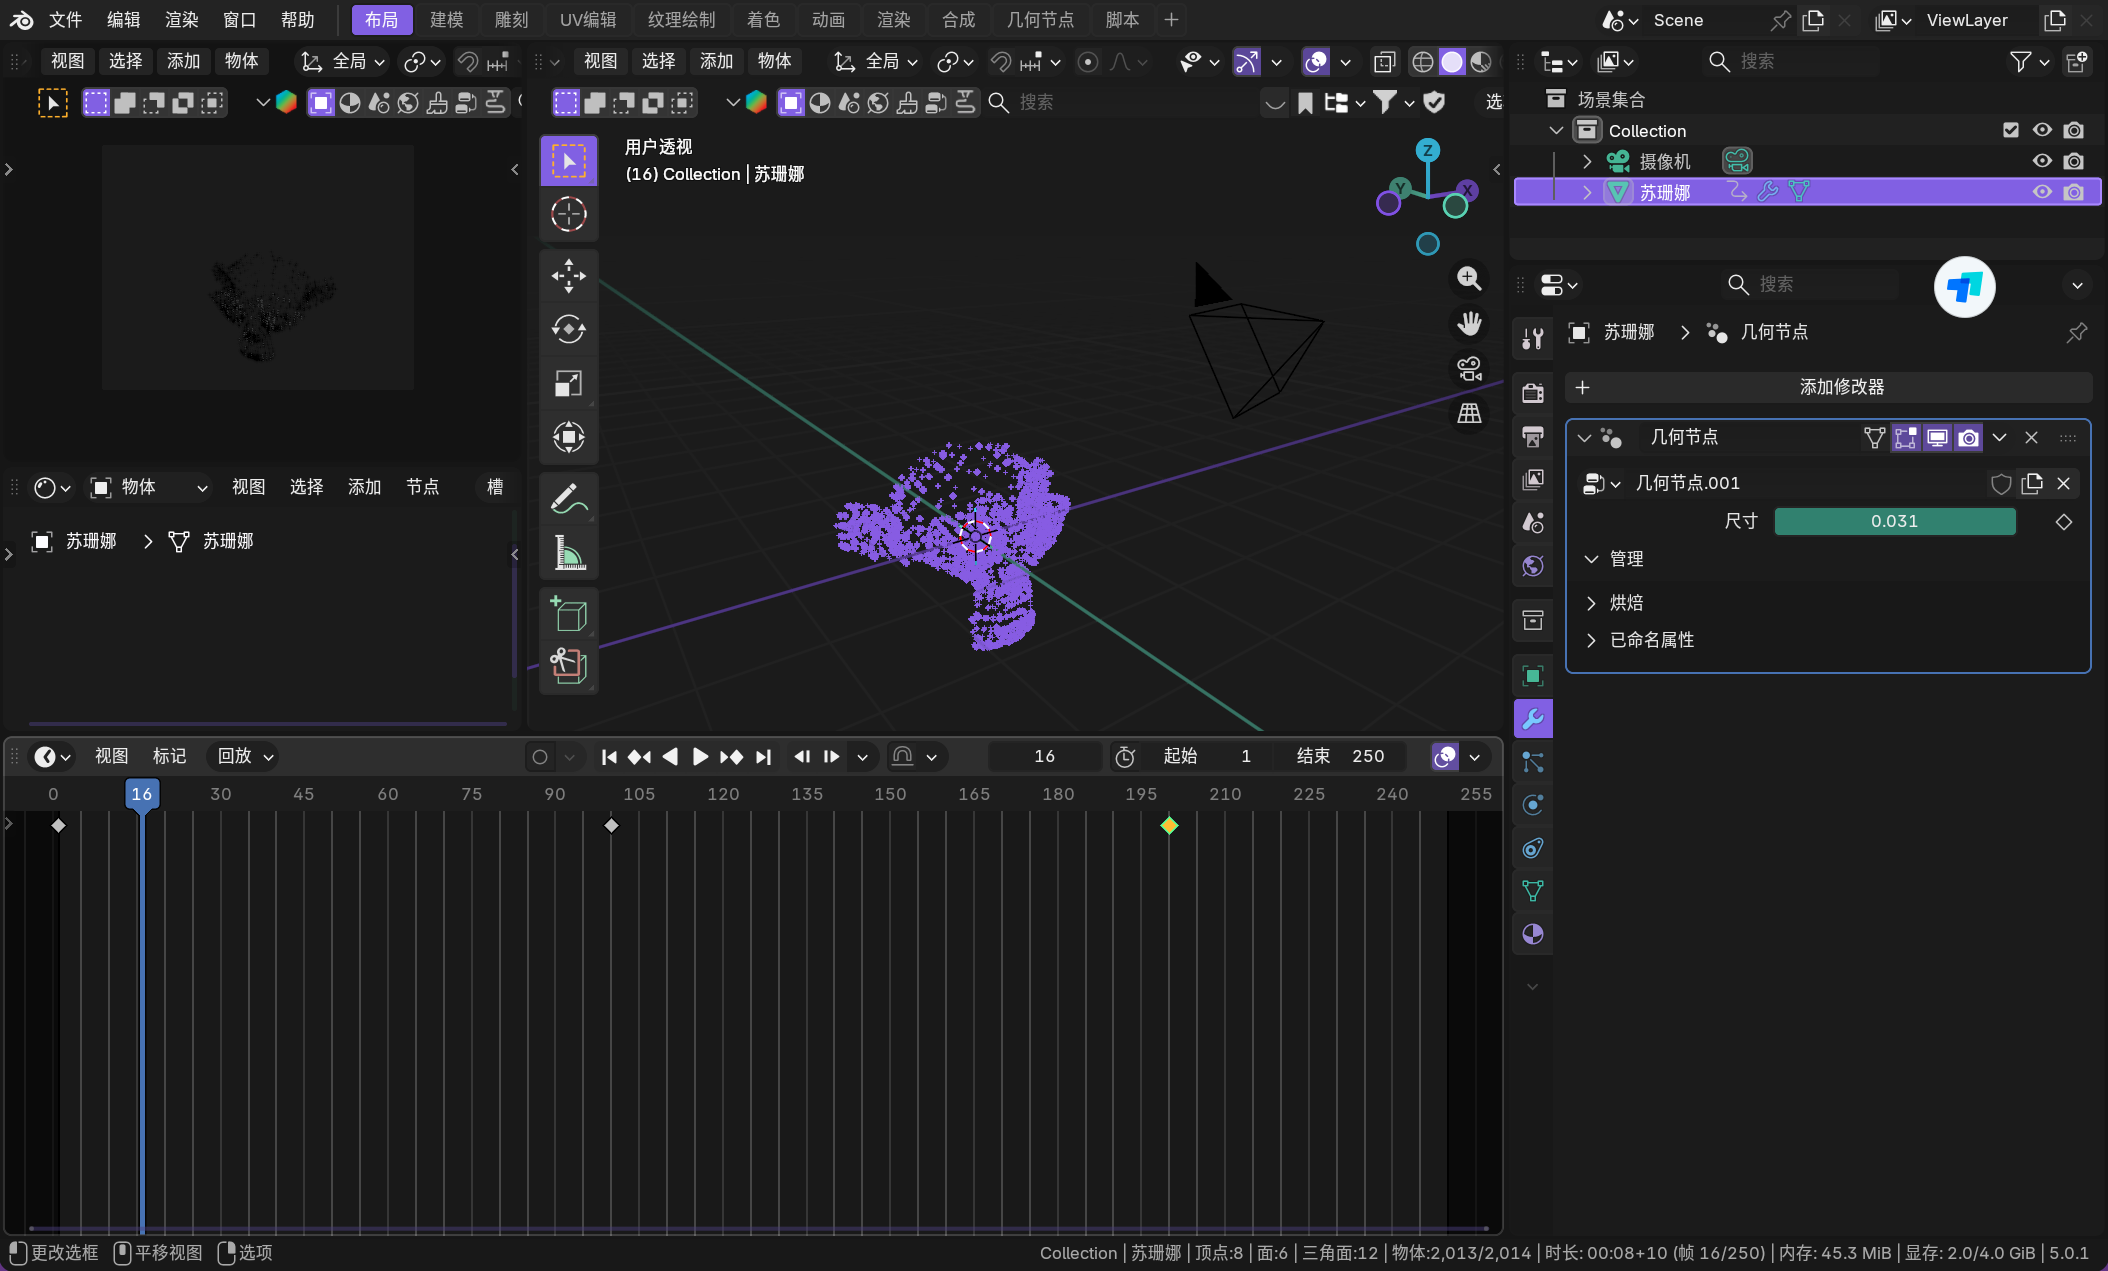Toggle camera view in the viewport
The image size is (2108, 1271).
[1469, 369]
